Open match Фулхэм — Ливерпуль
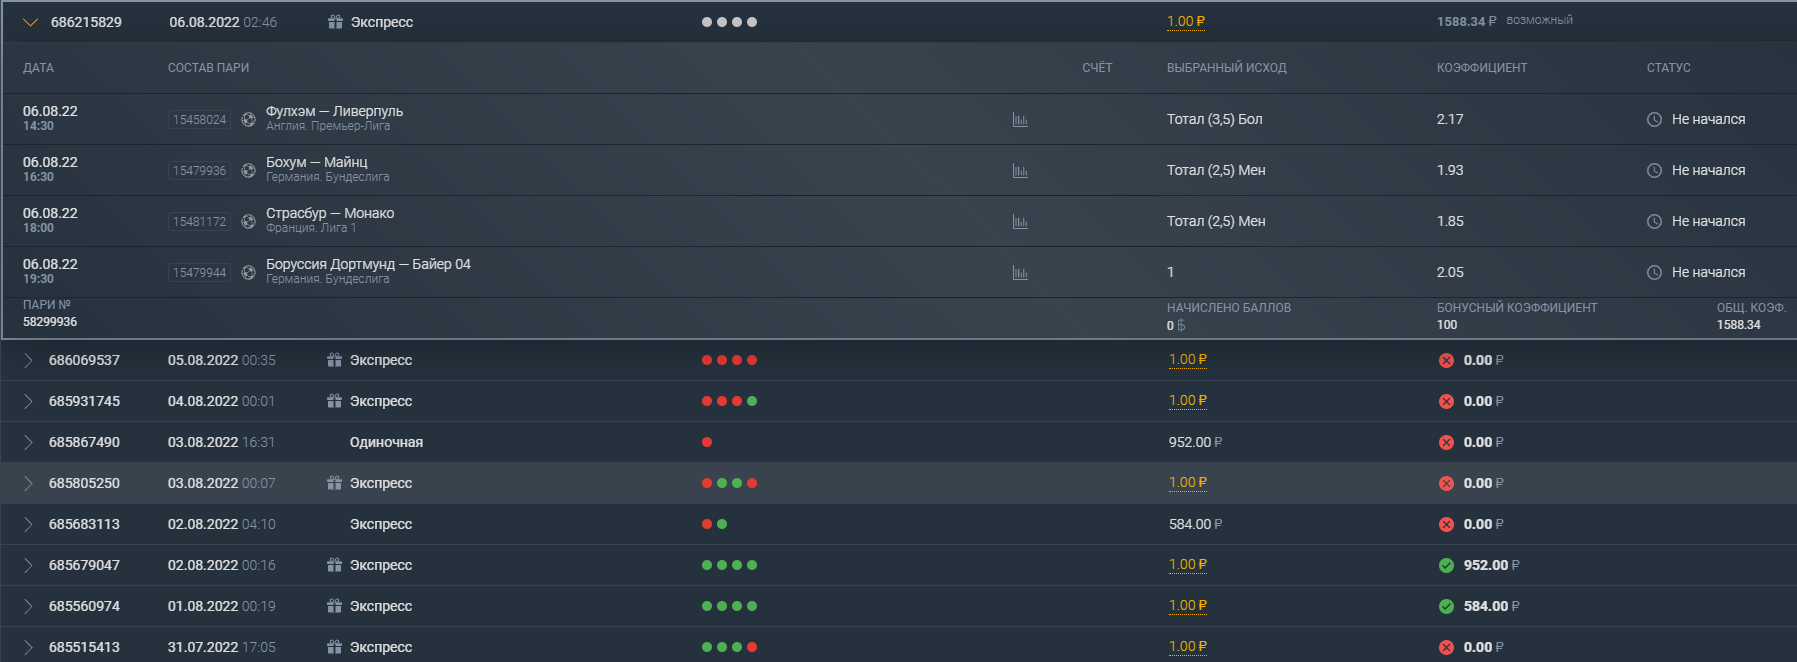 [x=334, y=111]
